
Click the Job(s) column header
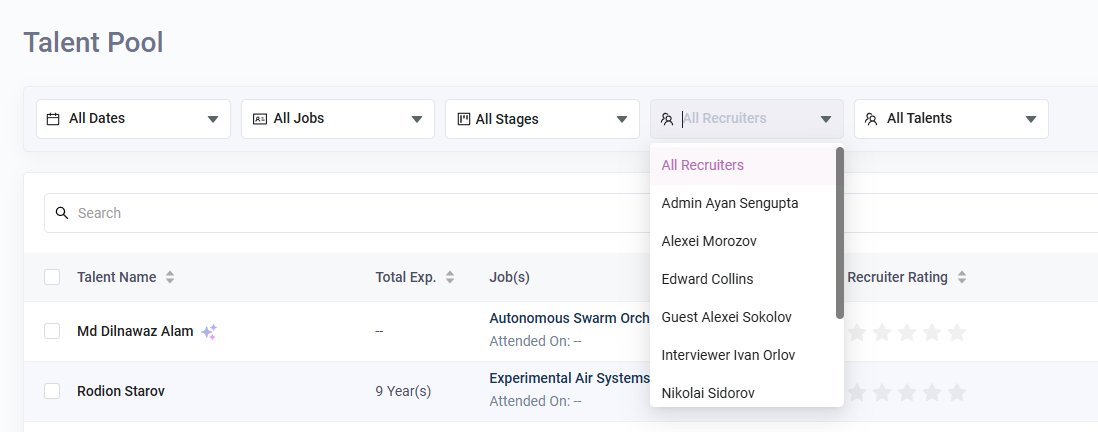pos(509,277)
